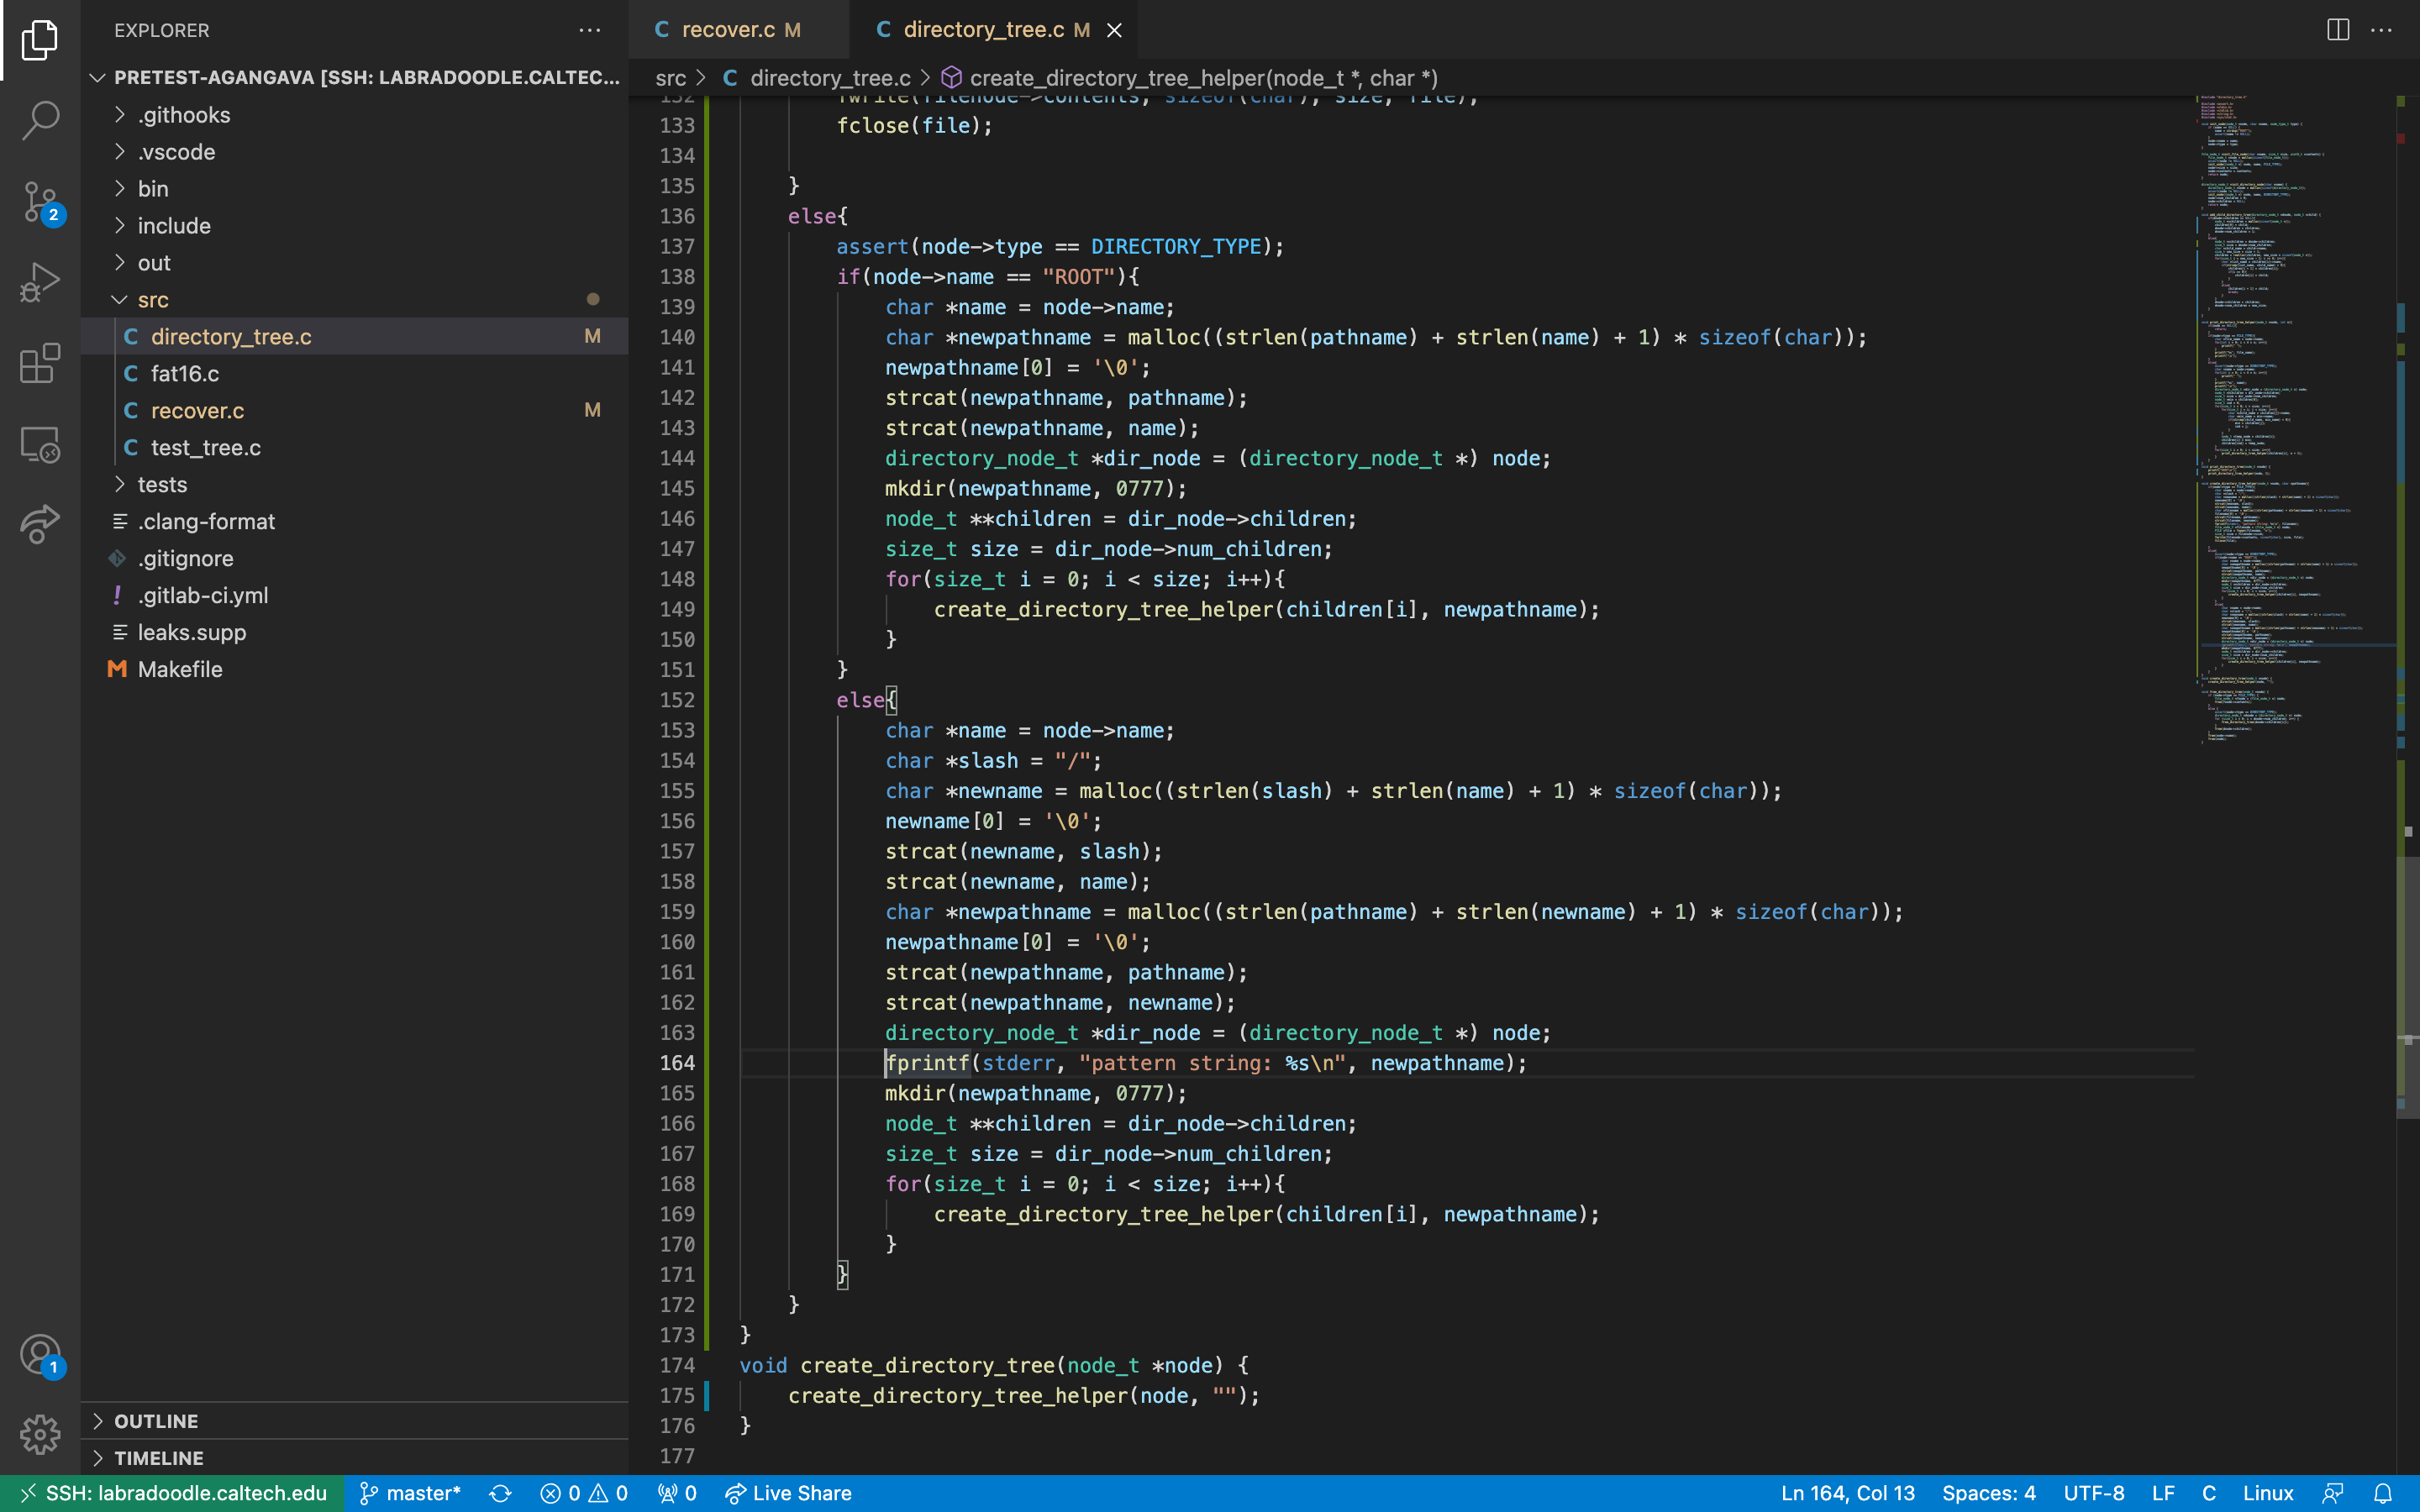2420x1512 pixels.
Task: Collapse the src folder
Action: (153, 300)
